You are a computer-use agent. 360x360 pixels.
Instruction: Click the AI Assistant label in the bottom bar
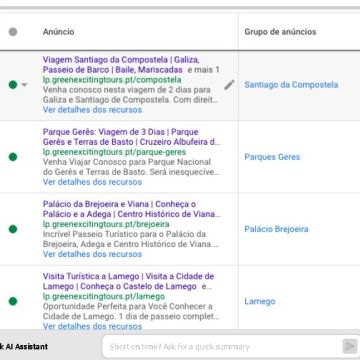point(24,347)
